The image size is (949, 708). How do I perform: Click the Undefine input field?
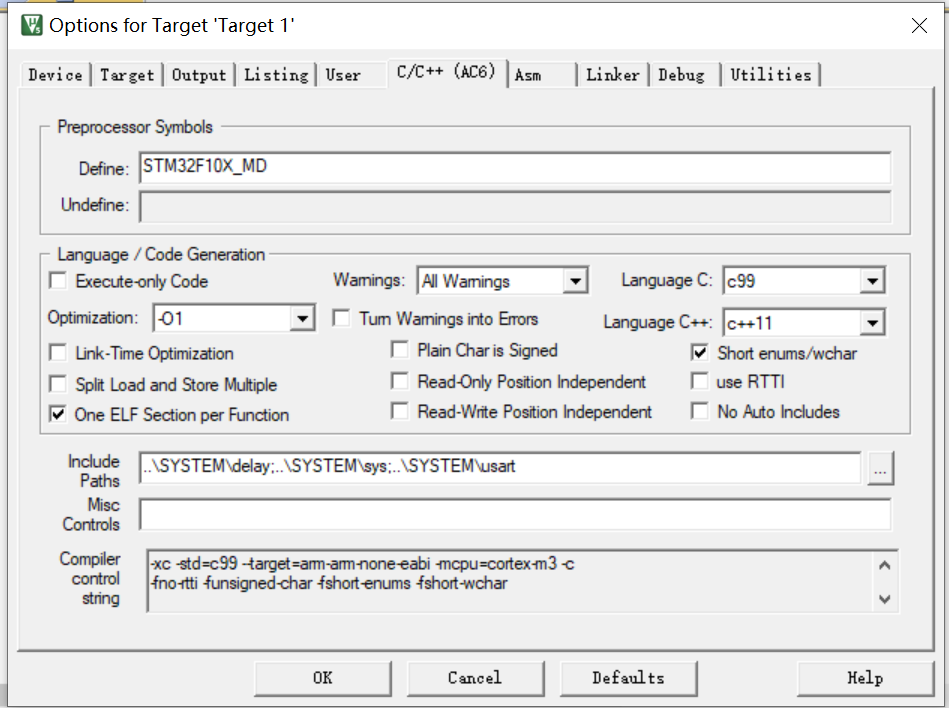(x=515, y=206)
